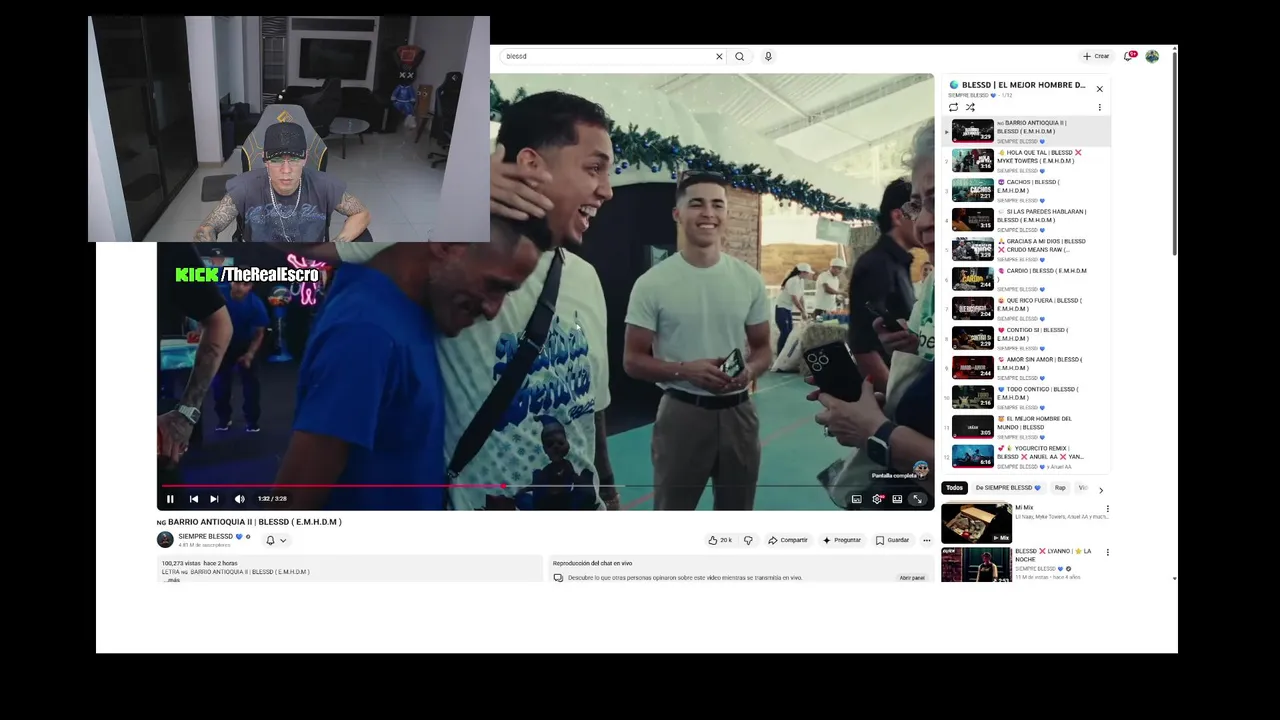Select the Rap filter chip
This screenshot has width=1280, height=720.
pyautogui.click(x=1060, y=488)
